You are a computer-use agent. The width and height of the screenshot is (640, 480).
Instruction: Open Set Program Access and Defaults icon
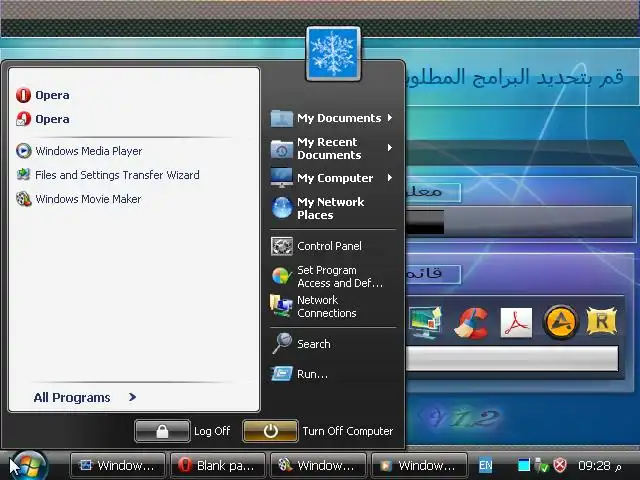coord(282,276)
